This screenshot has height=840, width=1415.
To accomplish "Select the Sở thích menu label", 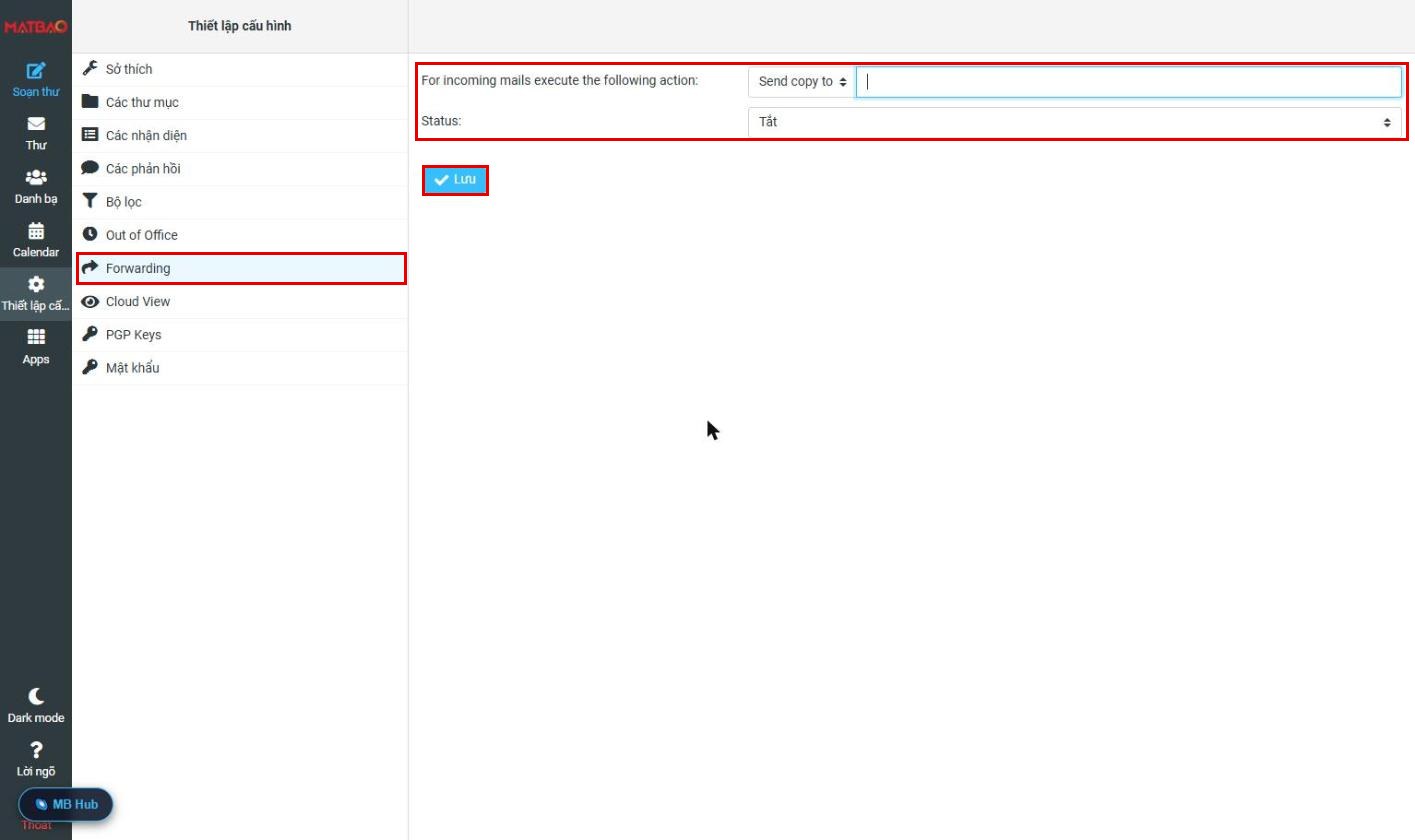I will pos(129,69).
